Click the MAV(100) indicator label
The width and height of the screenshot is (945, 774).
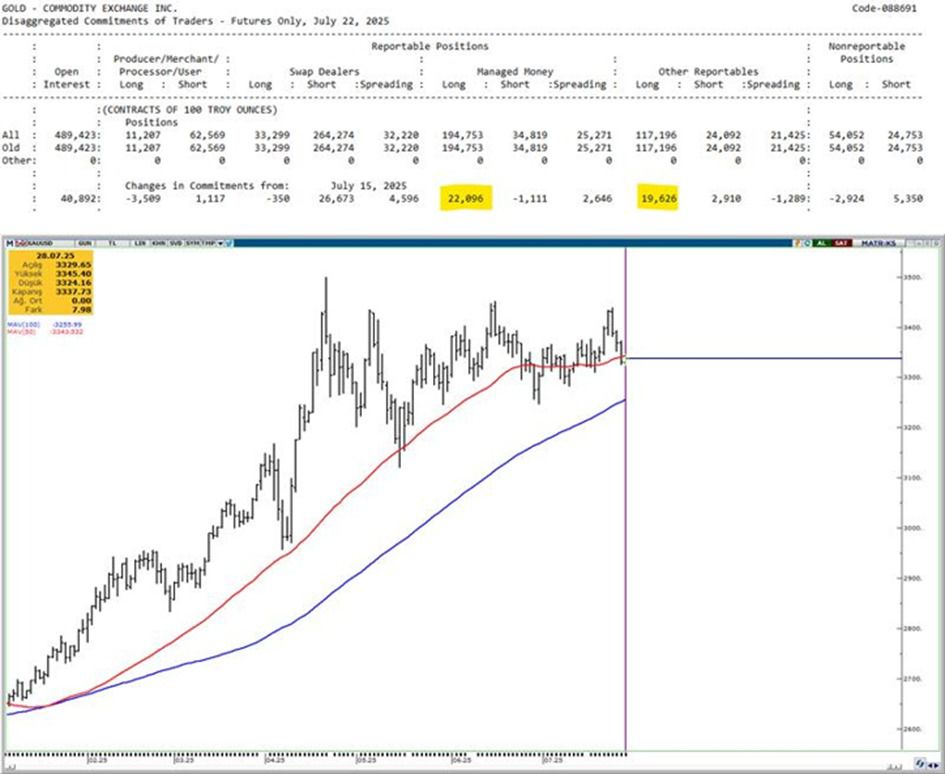point(24,325)
